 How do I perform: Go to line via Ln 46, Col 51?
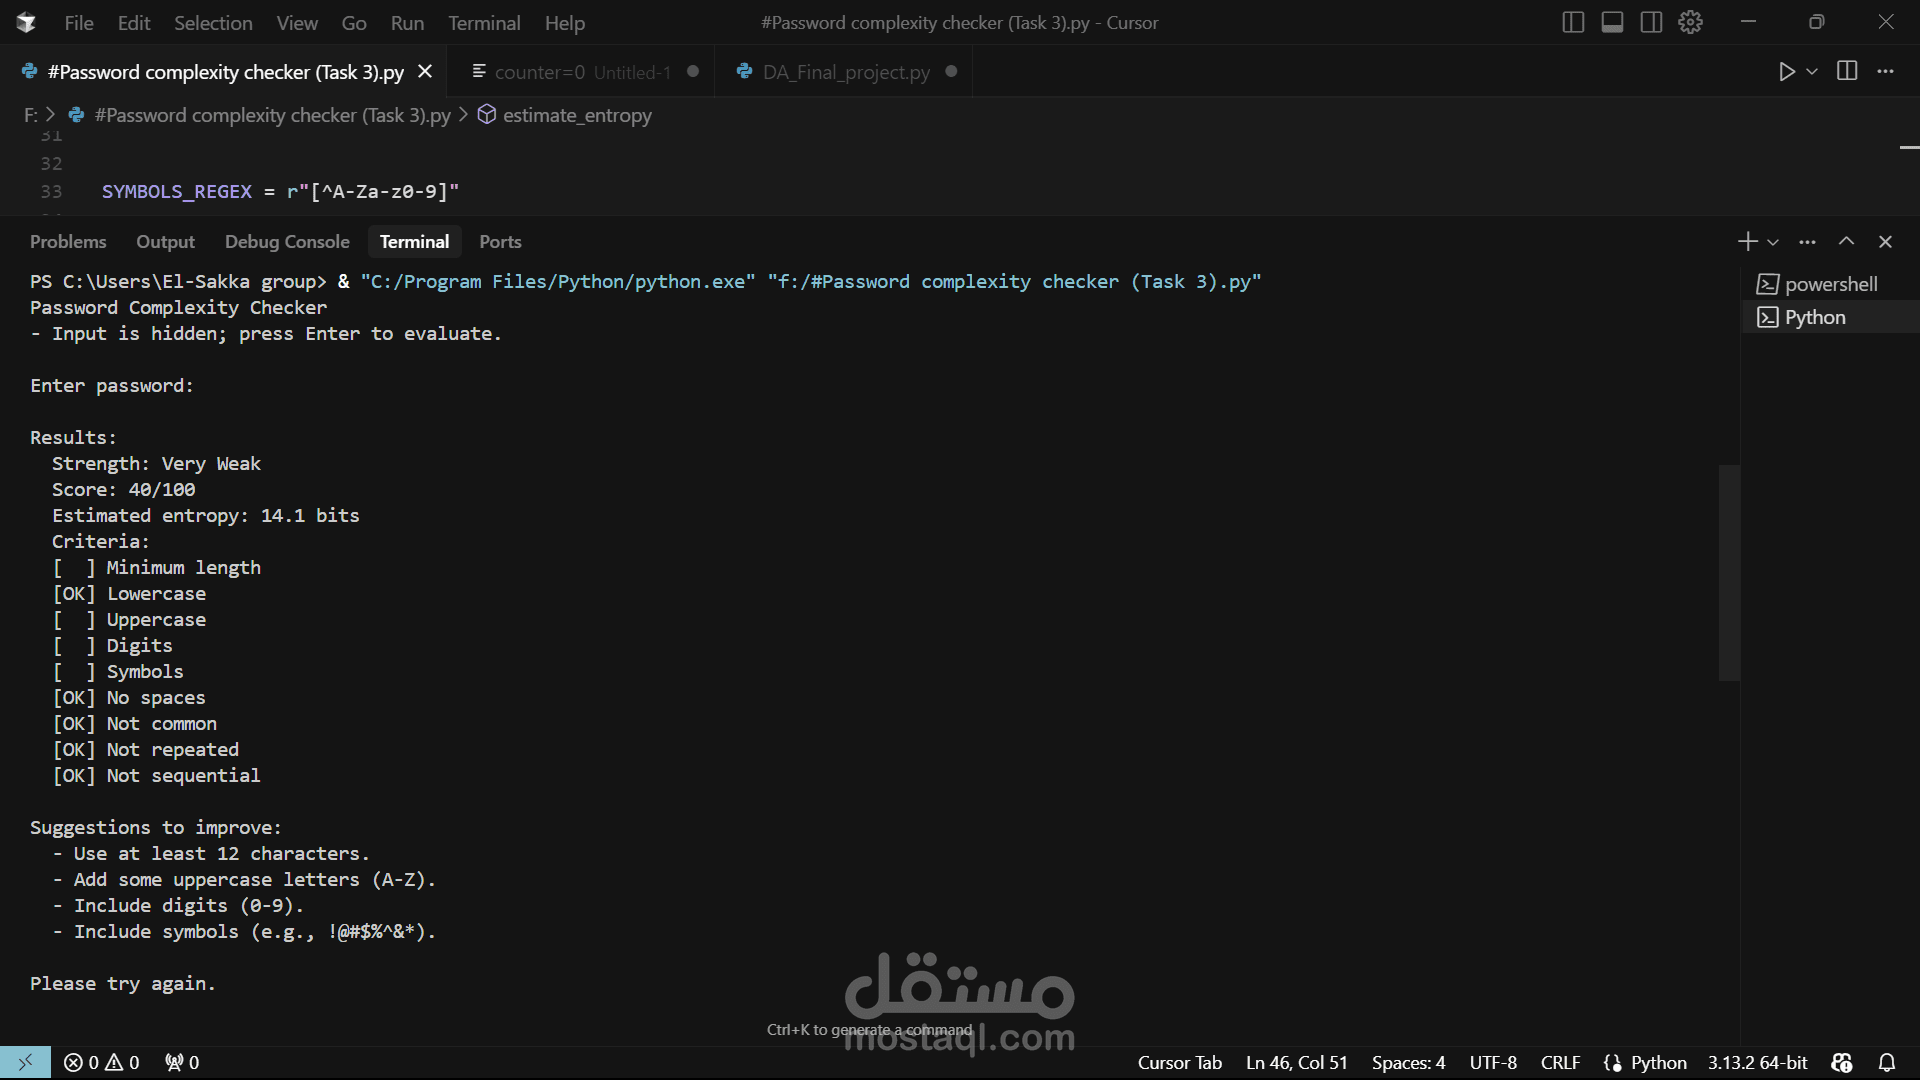tap(1296, 1062)
